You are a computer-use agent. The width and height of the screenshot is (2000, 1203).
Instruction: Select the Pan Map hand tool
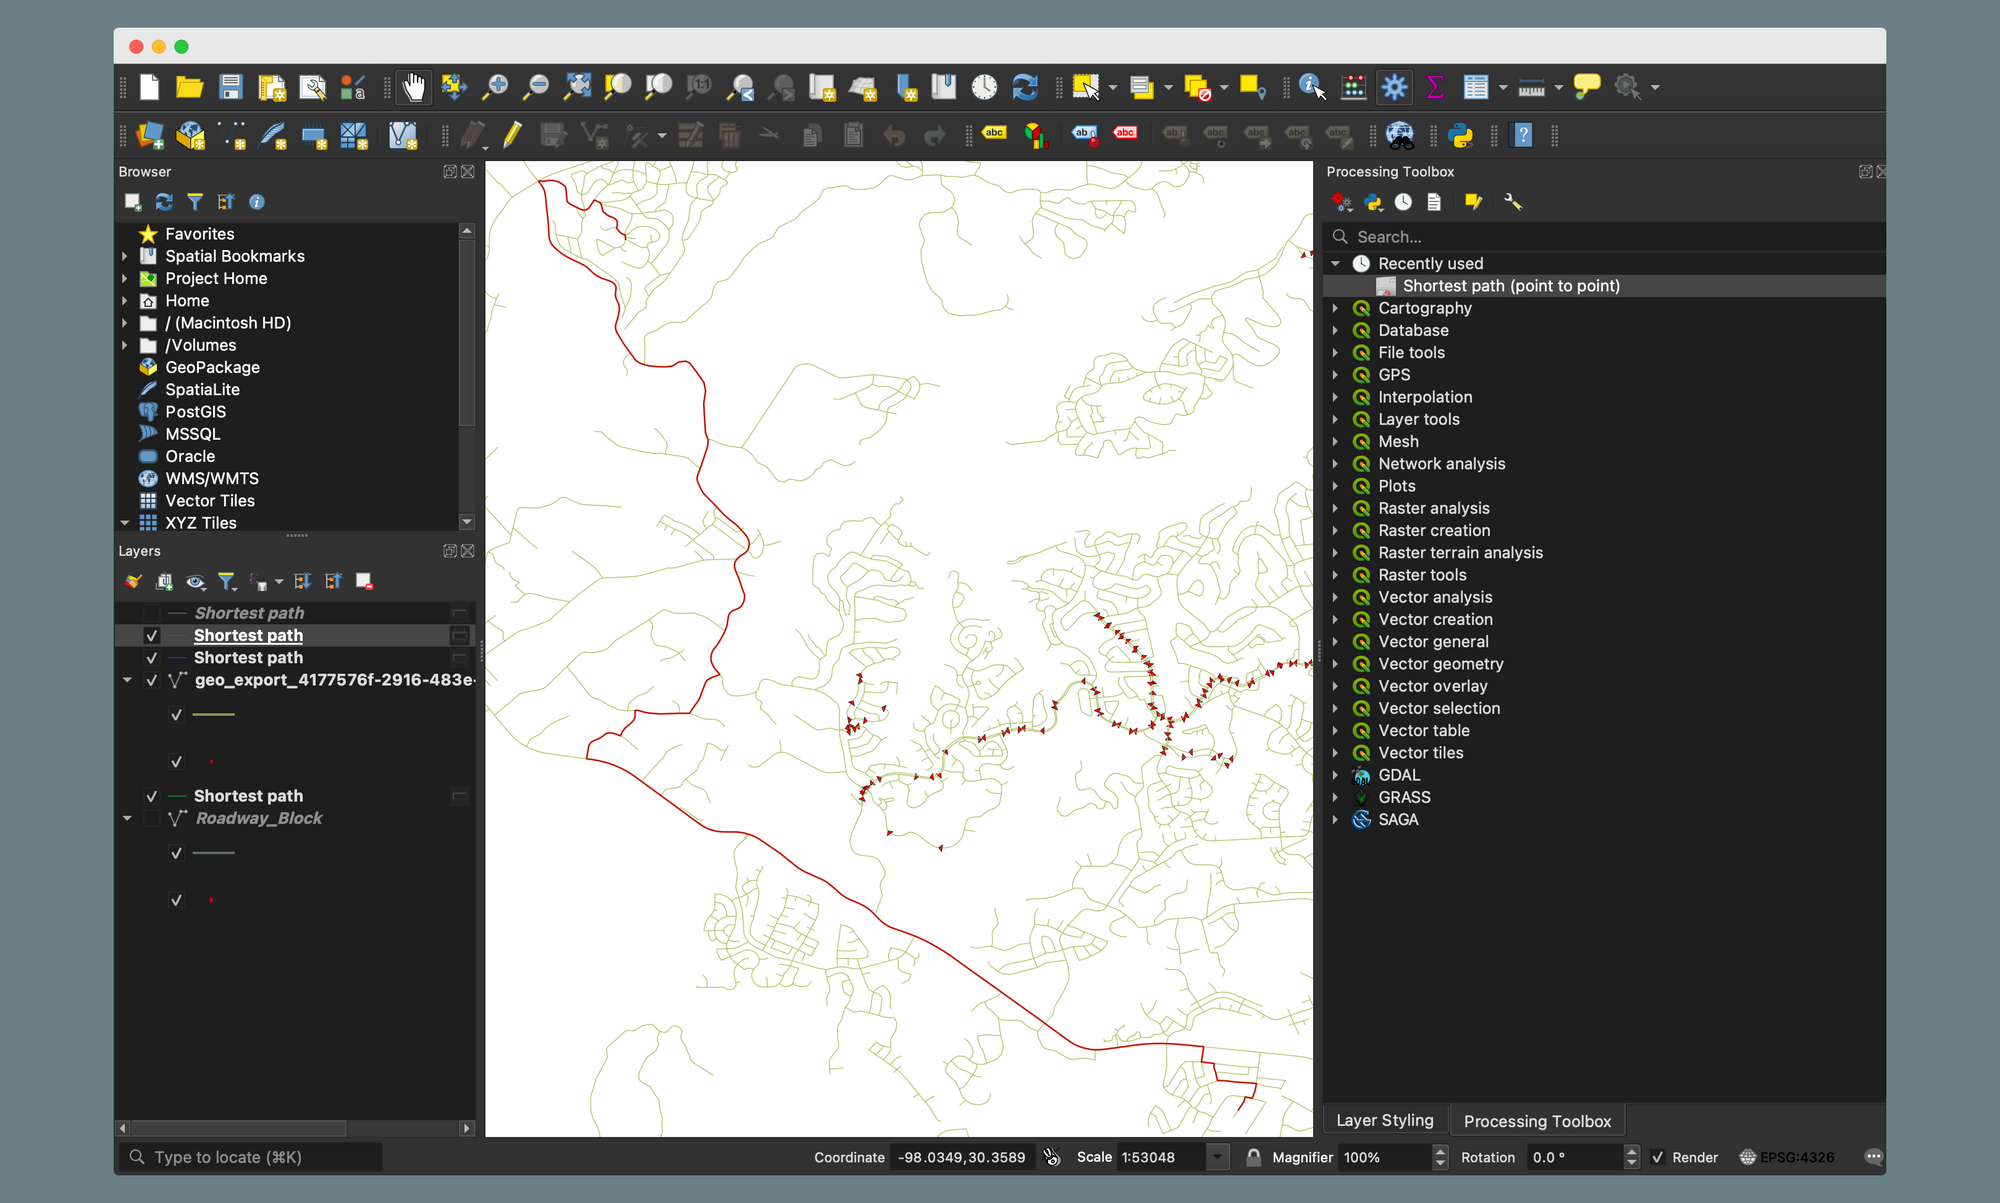[413, 88]
